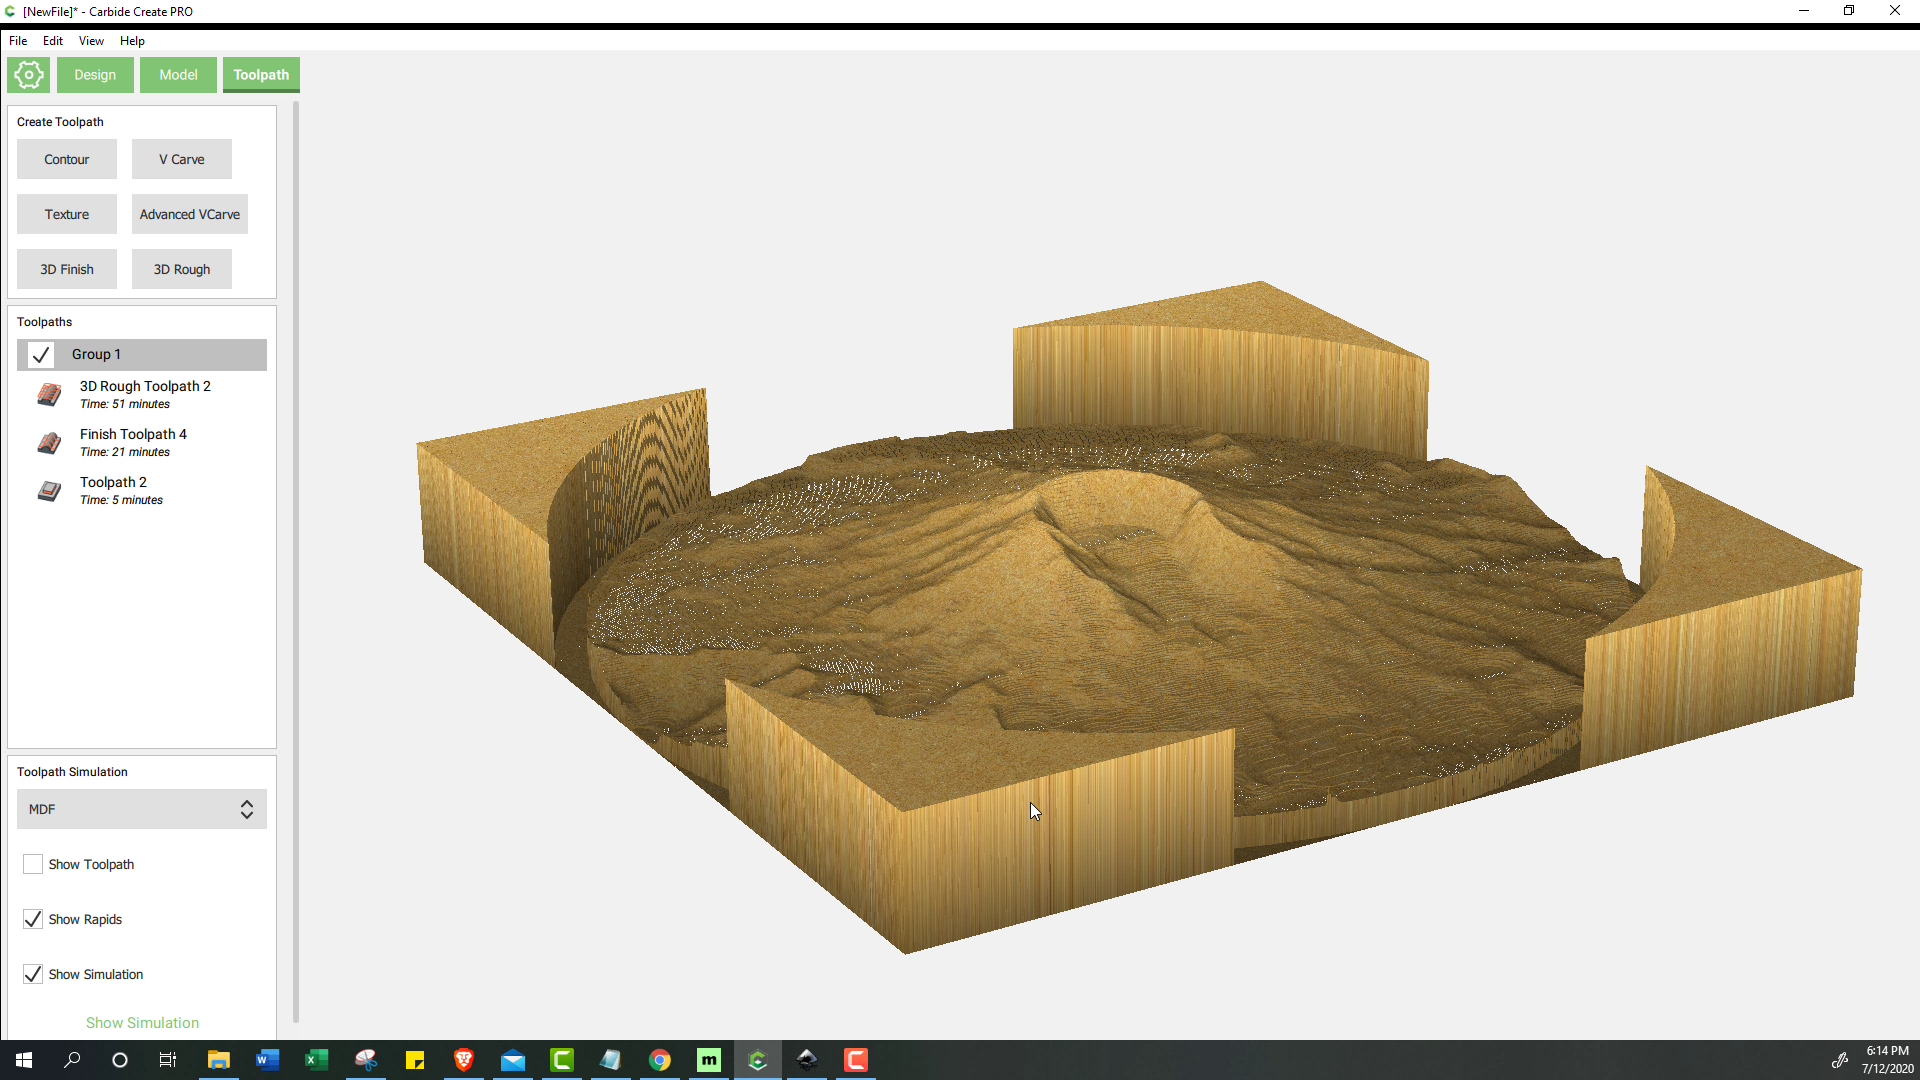Click the Advanced VCarve icon

(x=189, y=212)
